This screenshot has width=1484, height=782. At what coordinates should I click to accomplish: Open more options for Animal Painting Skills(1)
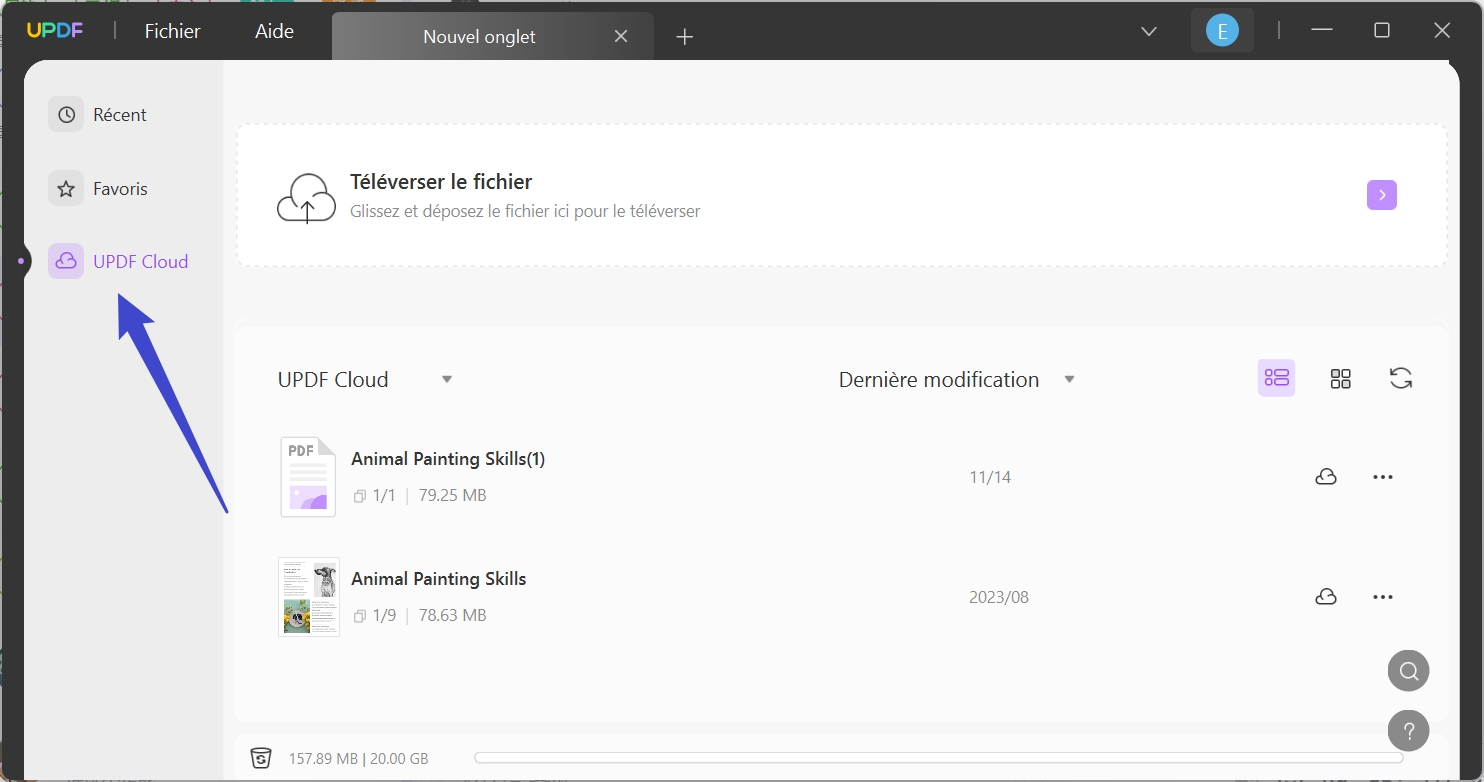pos(1383,477)
